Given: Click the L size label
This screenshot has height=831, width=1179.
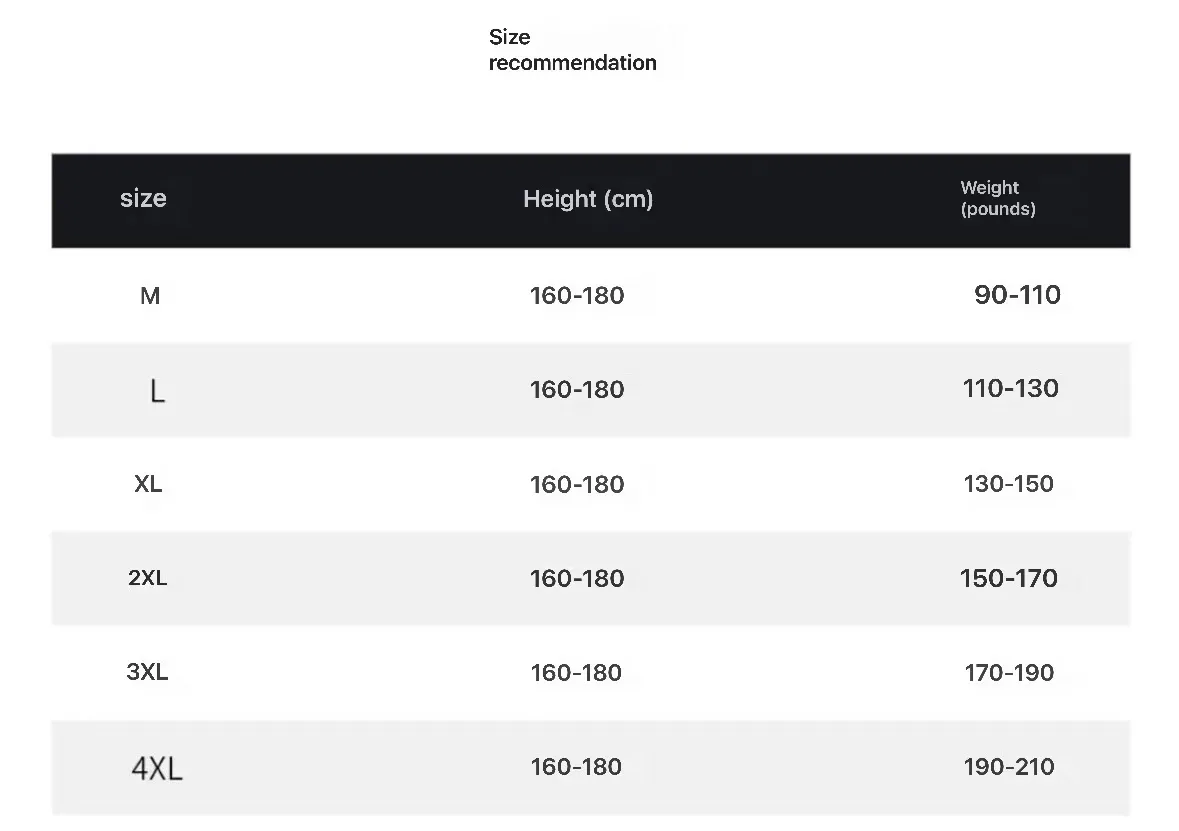Looking at the screenshot, I should (157, 391).
